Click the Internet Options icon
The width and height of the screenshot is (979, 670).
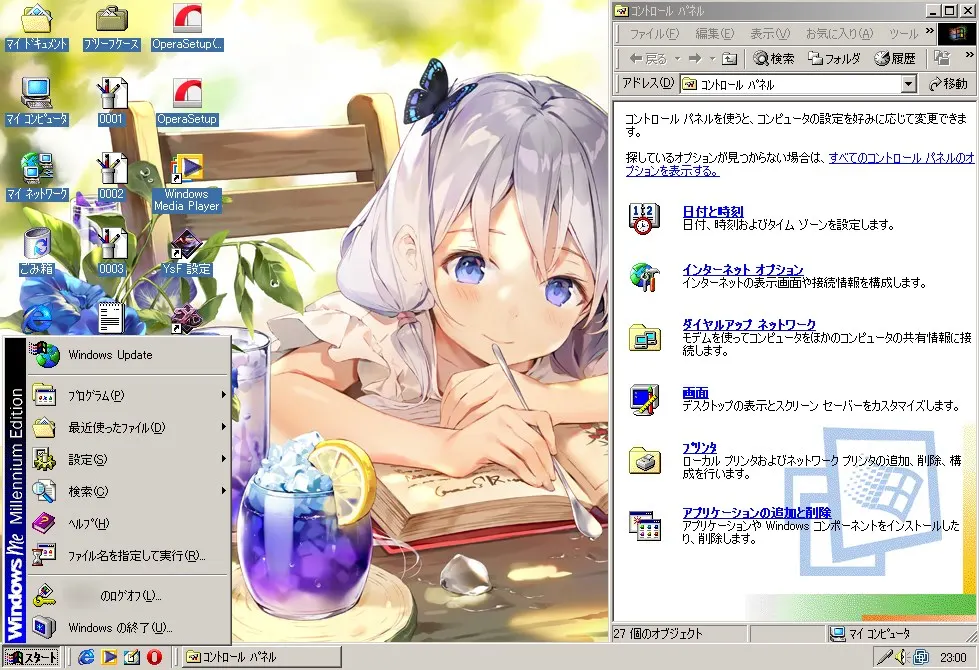[x=644, y=277]
